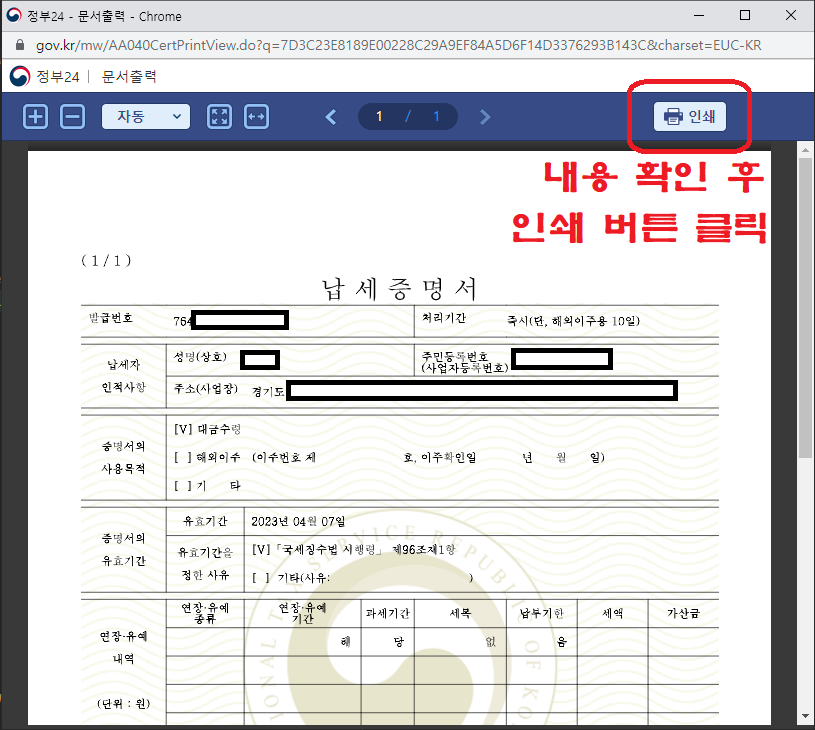Go to the next page
The height and width of the screenshot is (730, 815).
(x=485, y=117)
